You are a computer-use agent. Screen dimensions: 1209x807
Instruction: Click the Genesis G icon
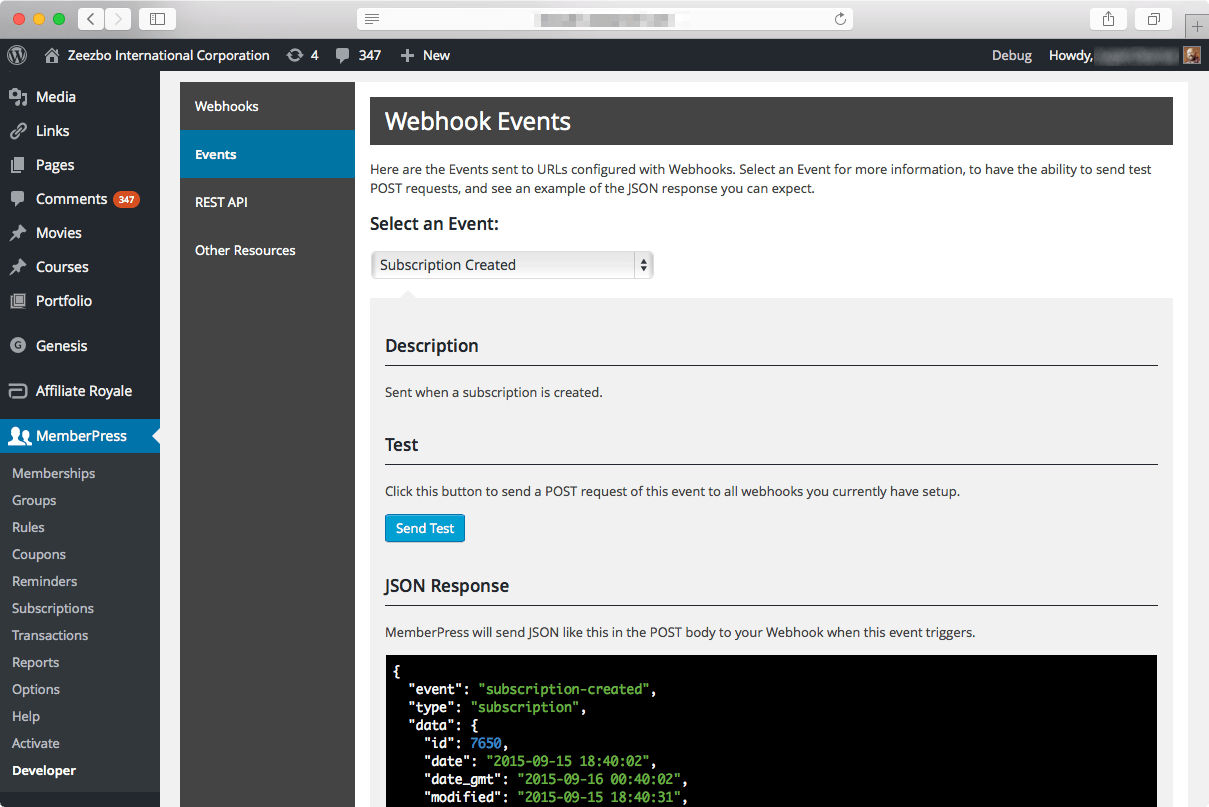pos(18,346)
